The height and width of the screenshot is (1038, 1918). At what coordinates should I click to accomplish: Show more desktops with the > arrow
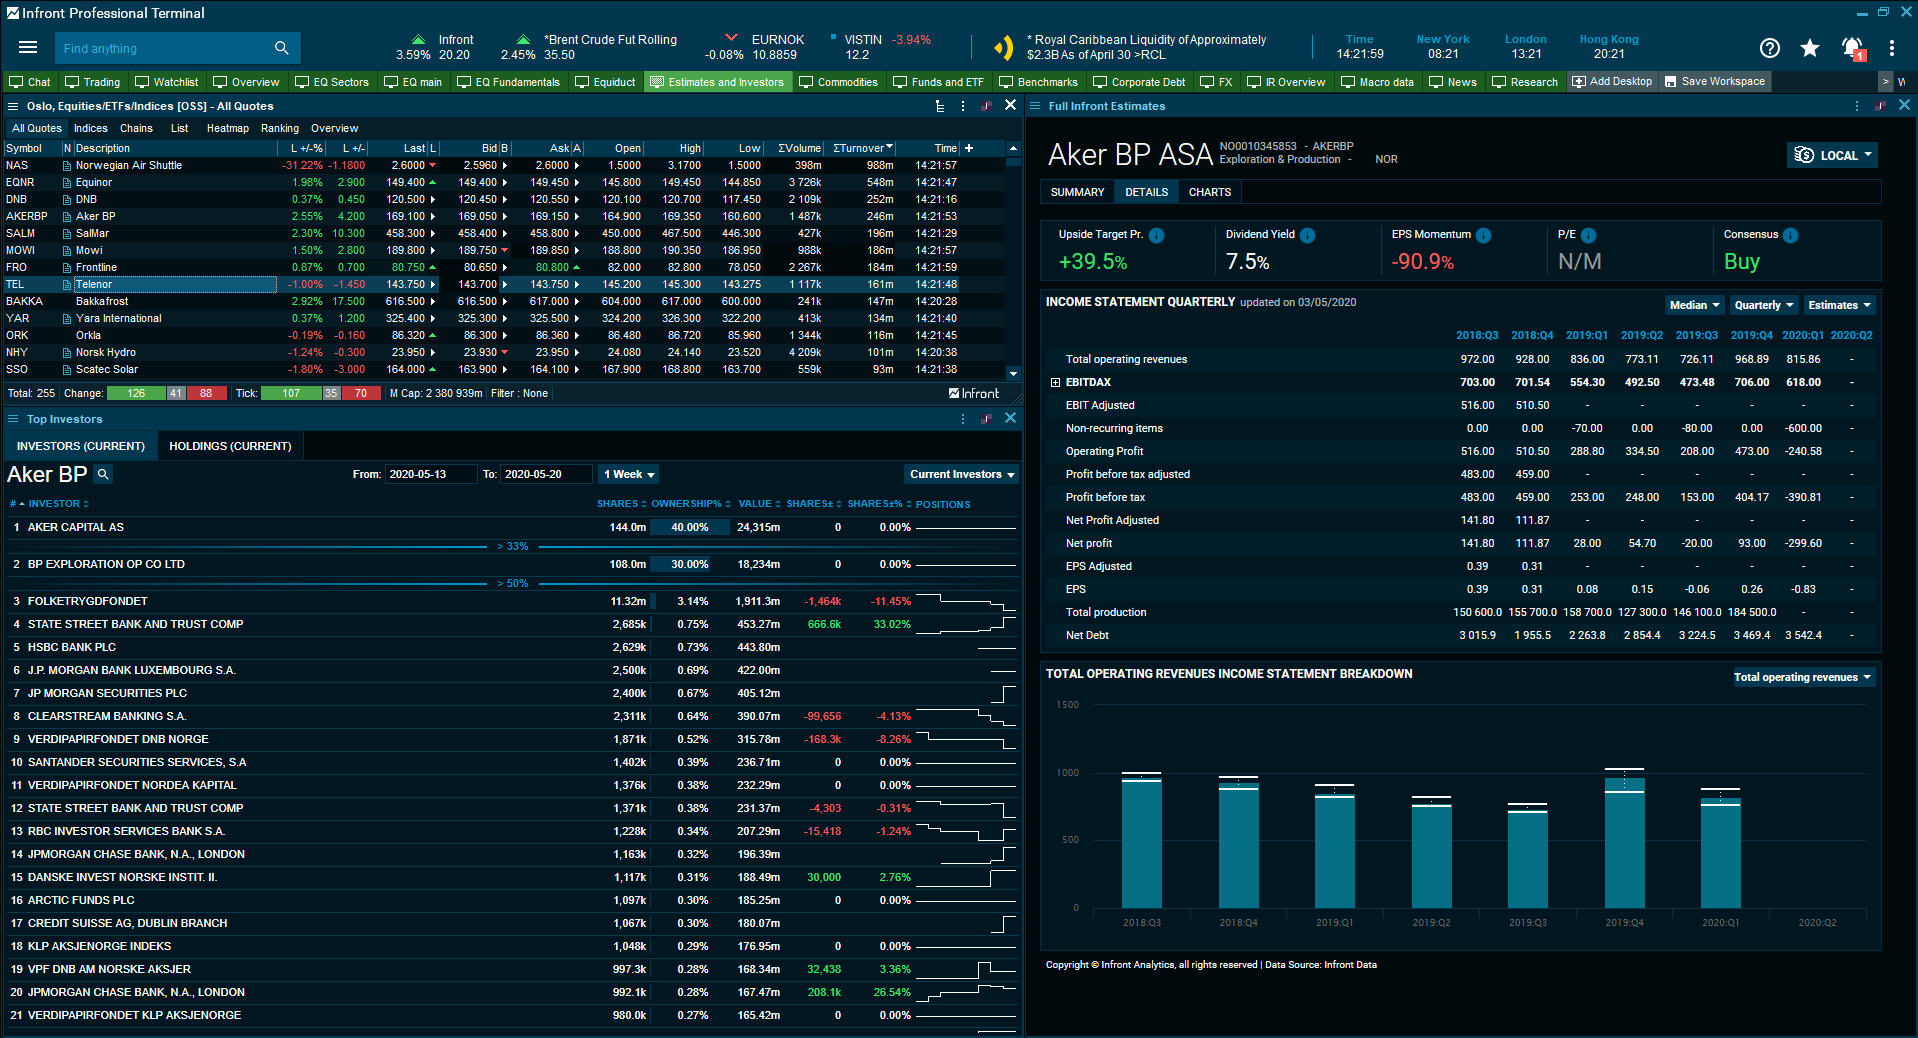pyautogui.click(x=1886, y=82)
